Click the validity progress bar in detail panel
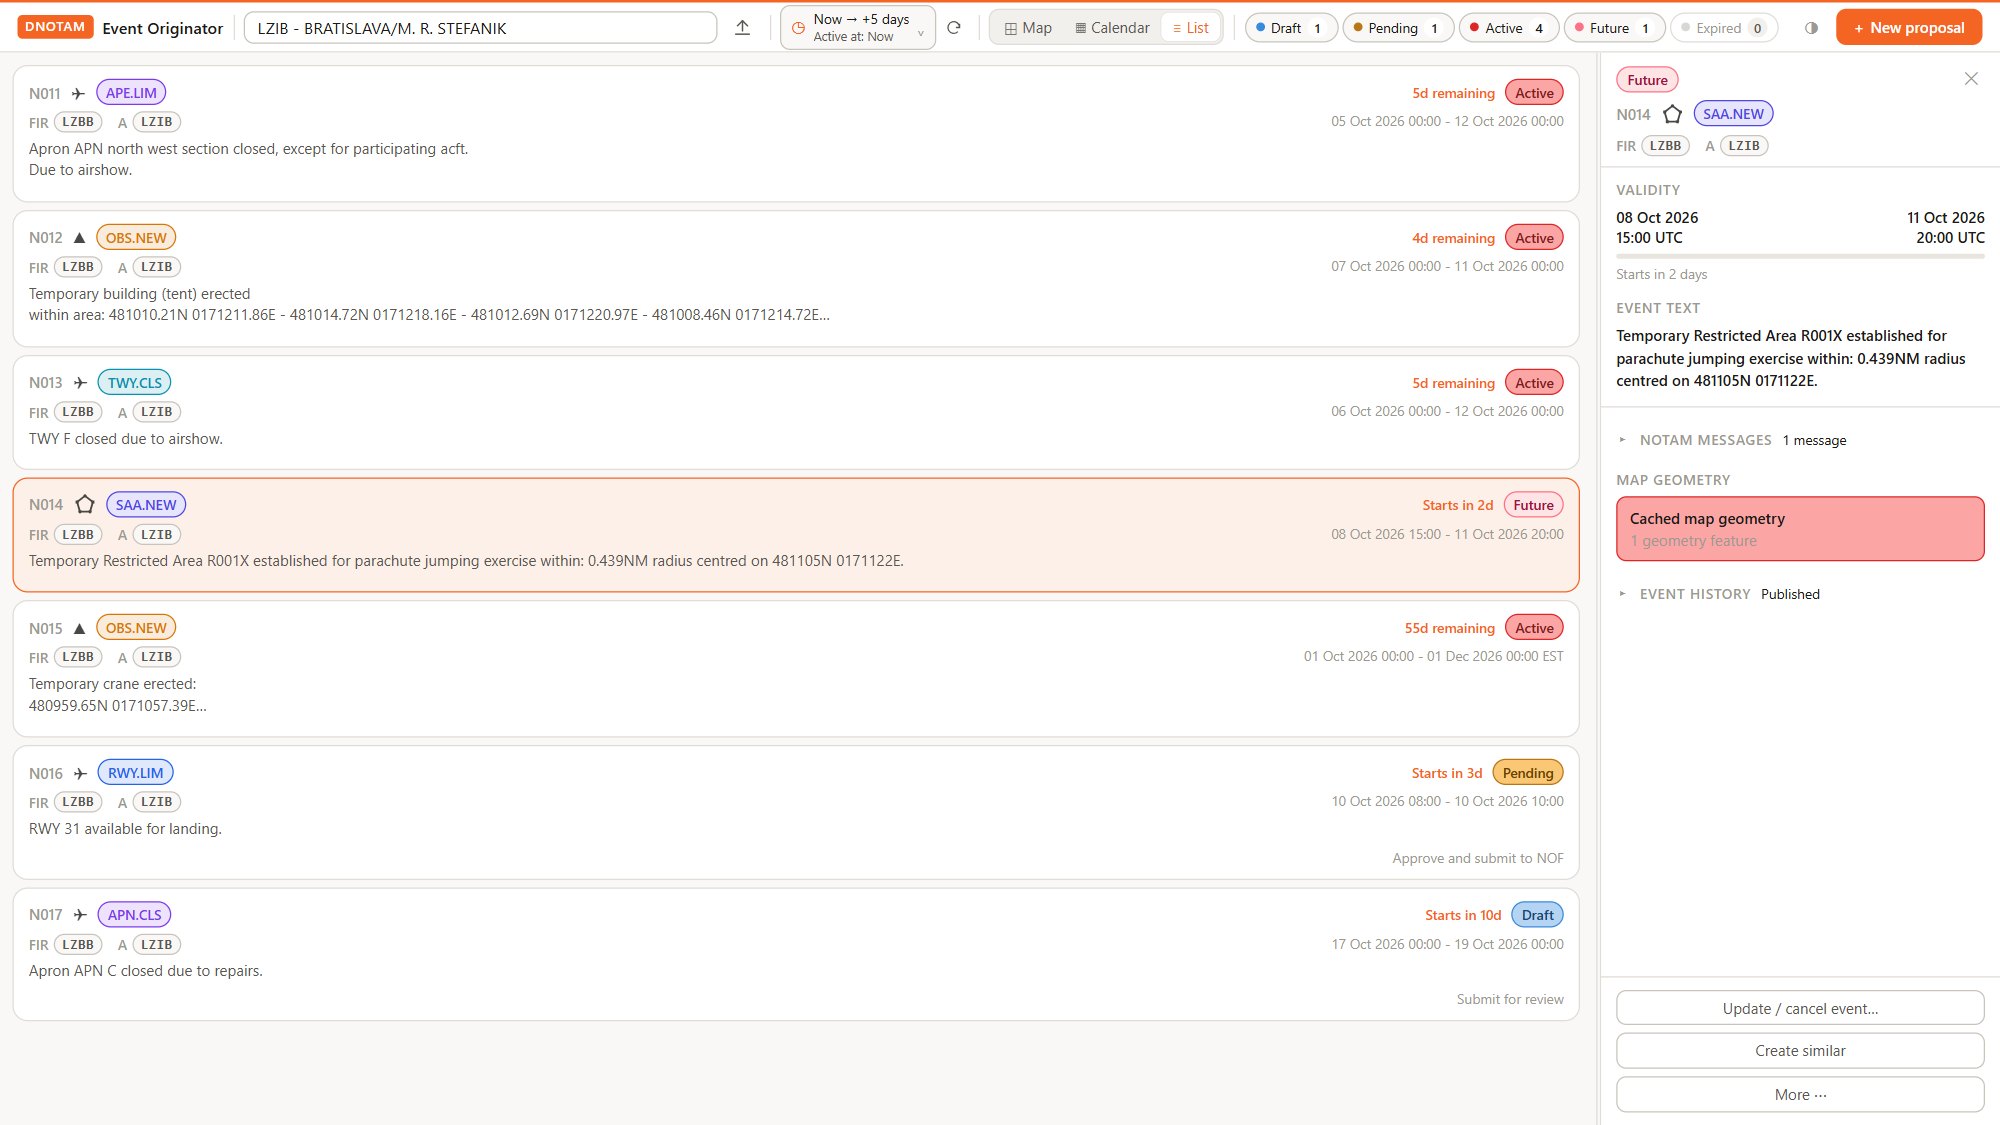Viewport: 2000px width, 1125px height. tap(1800, 257)
